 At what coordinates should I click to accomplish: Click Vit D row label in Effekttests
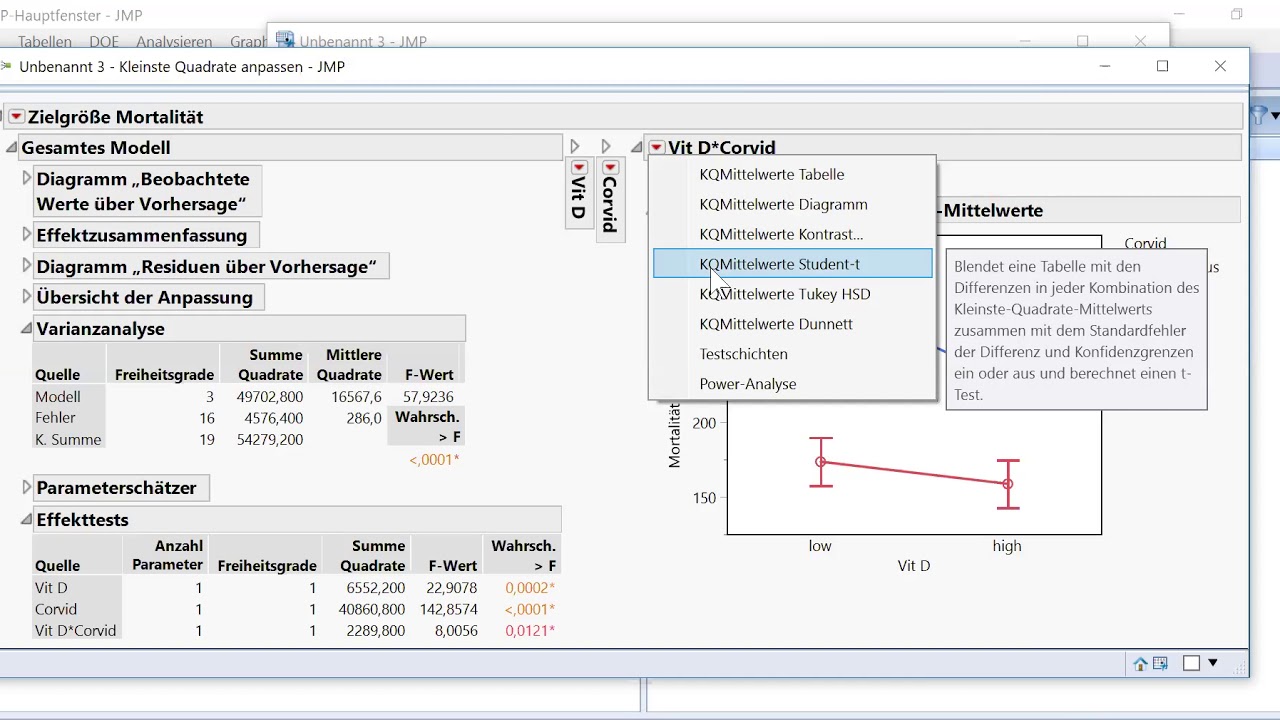click(x=51, y=588)
